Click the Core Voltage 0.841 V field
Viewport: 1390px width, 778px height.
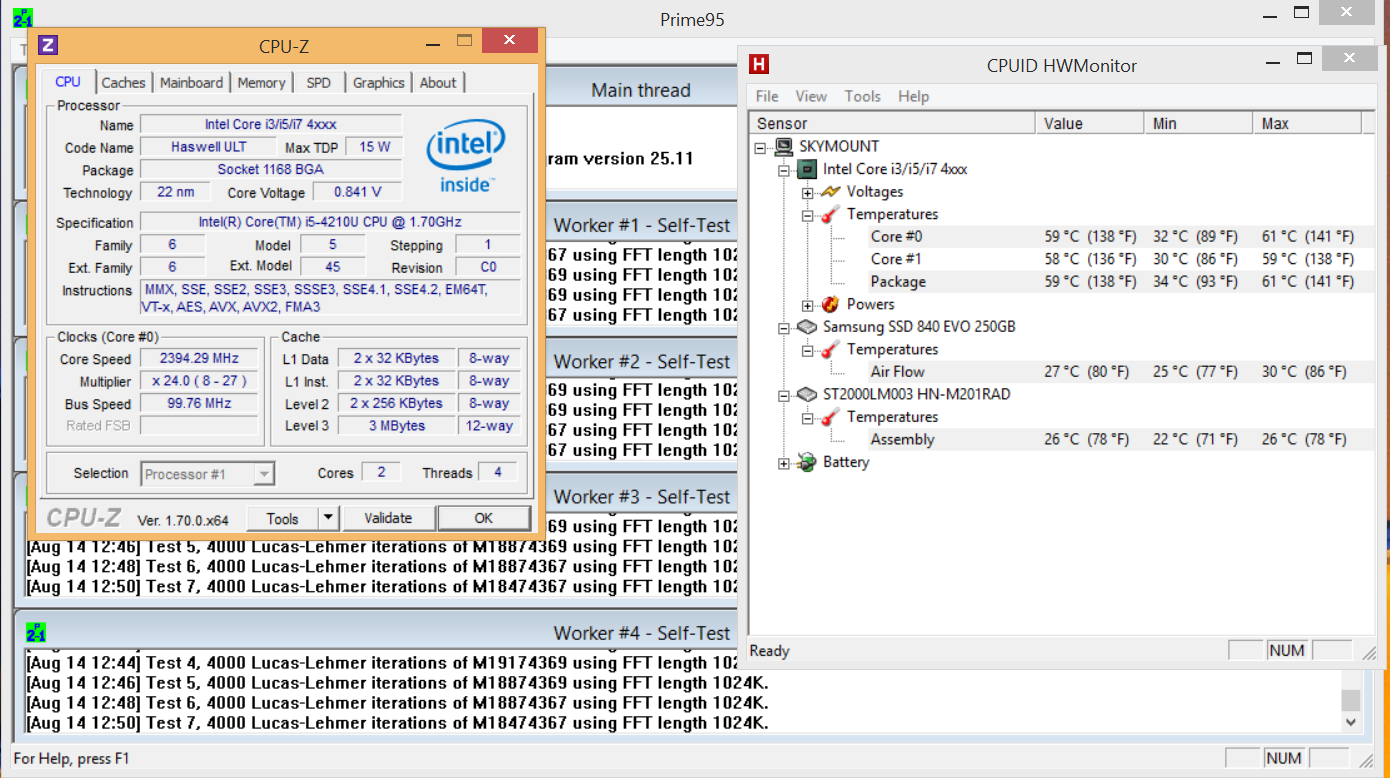(x=358, y=192)
